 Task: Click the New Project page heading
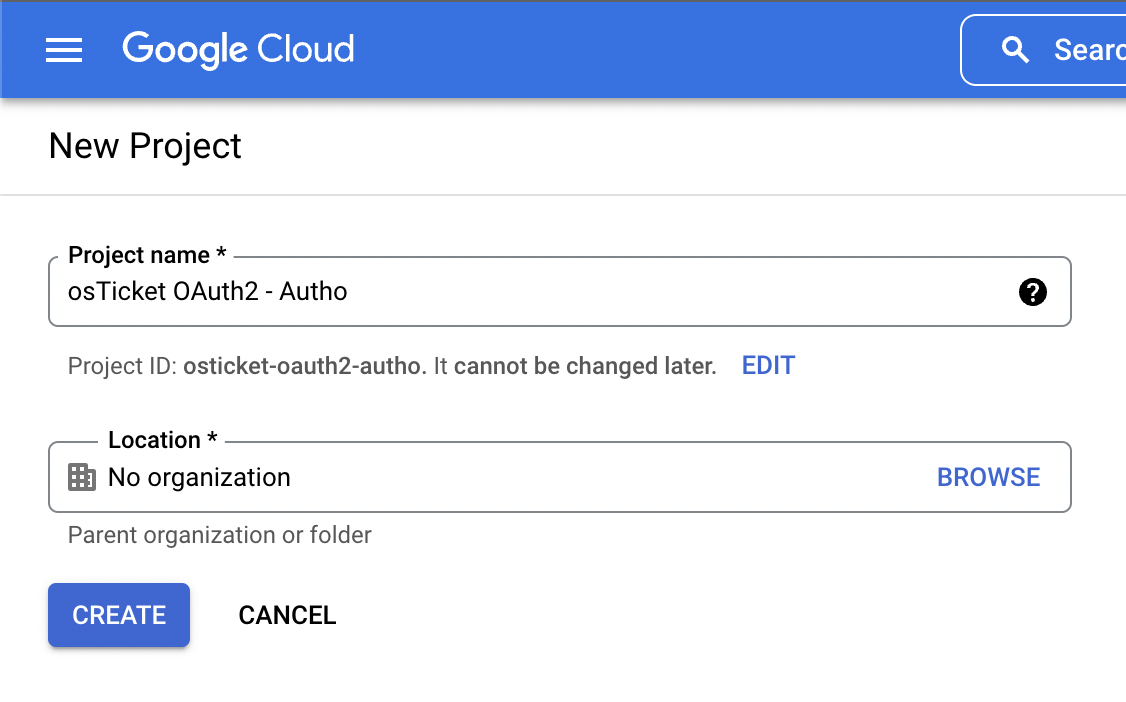144,146
